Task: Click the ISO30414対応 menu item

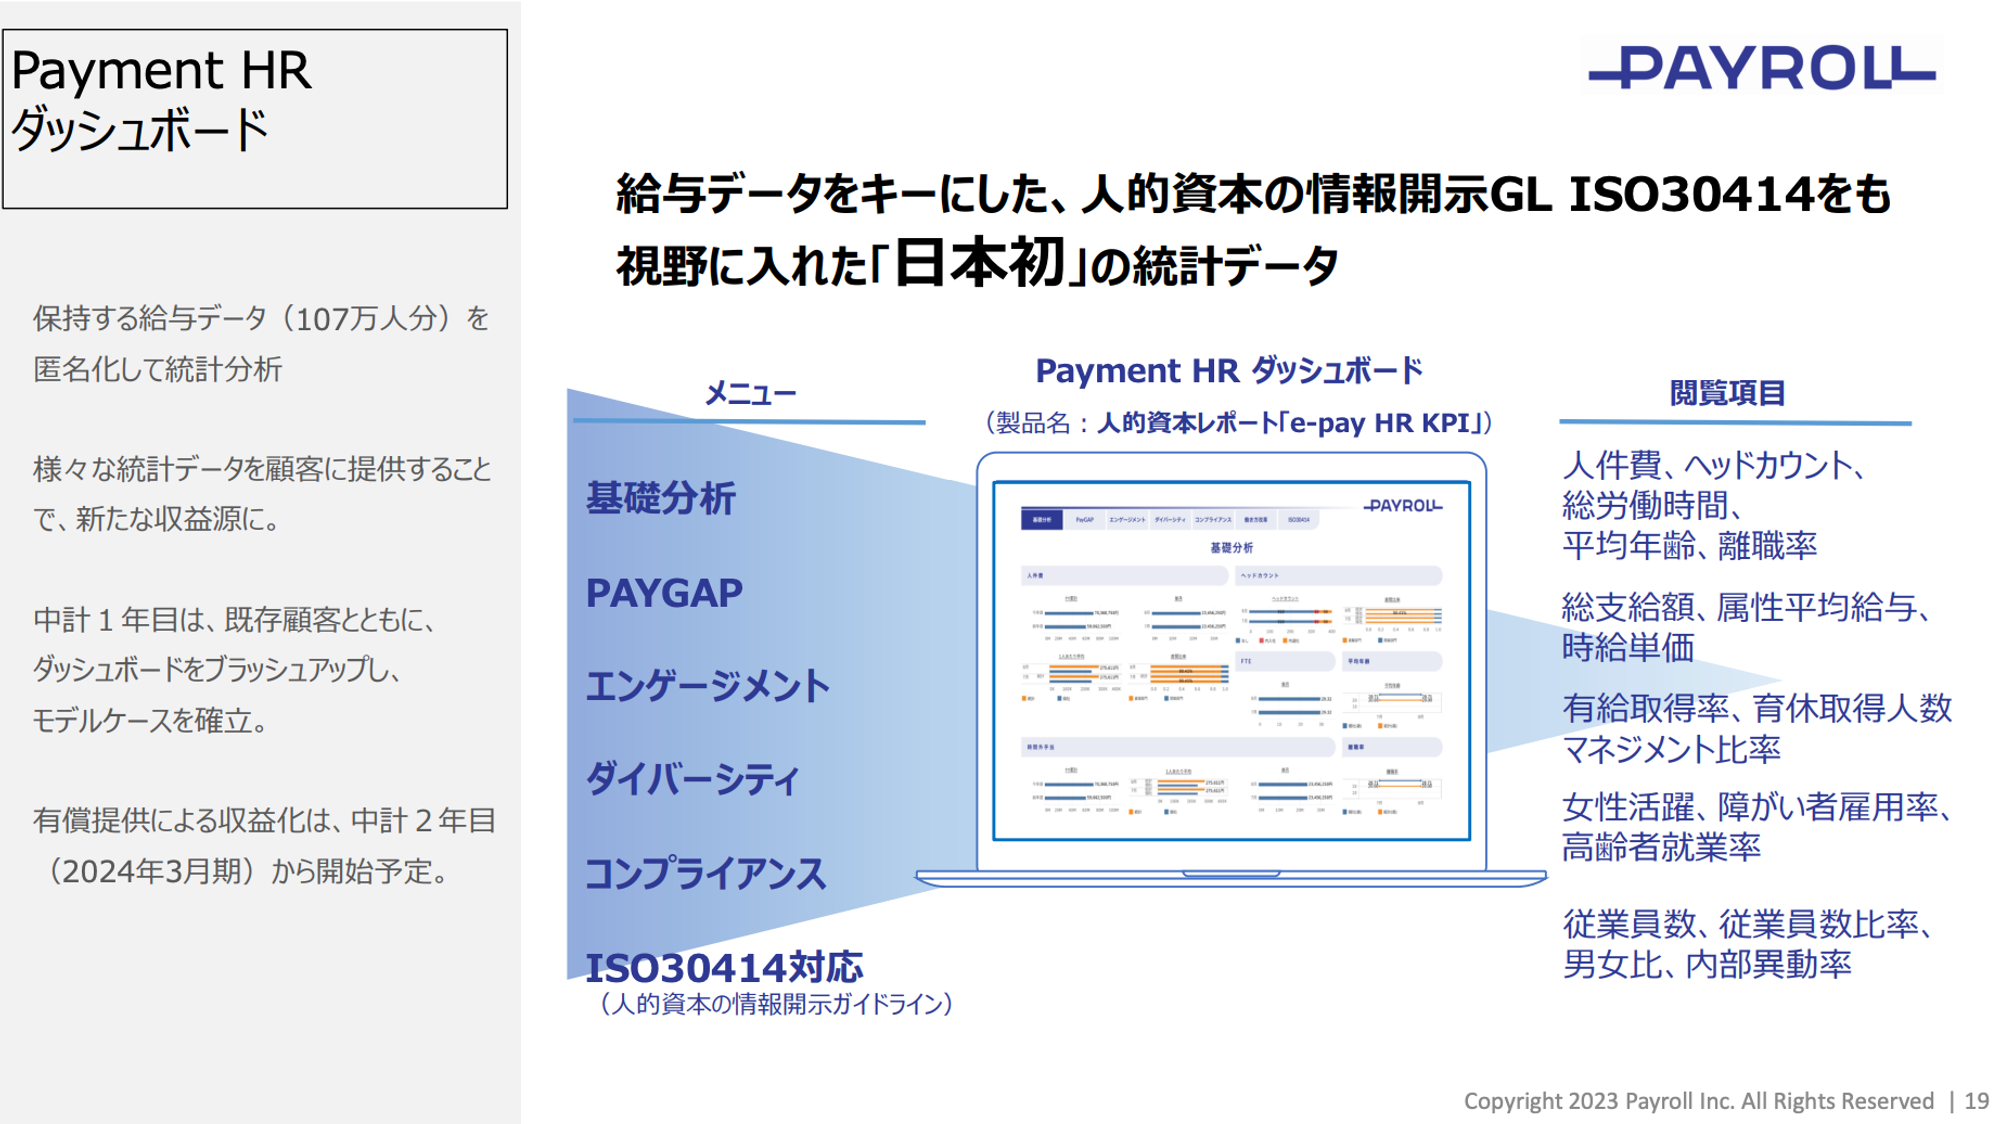Action: 724,967
